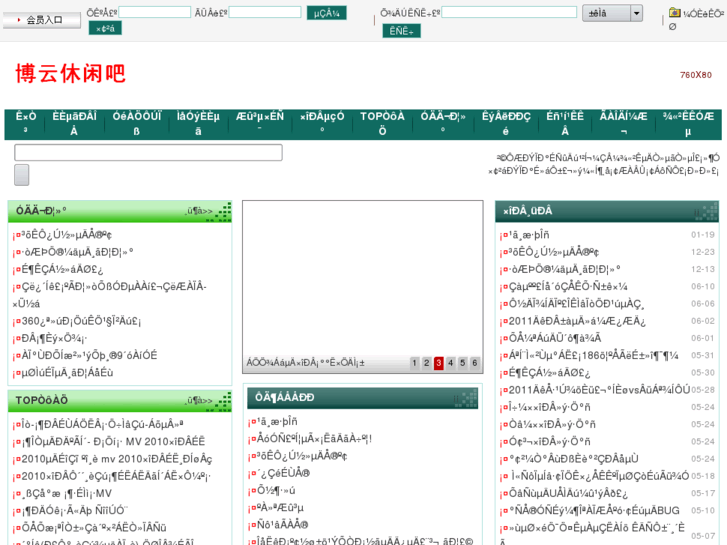The image size is (727, 545).
Task: Go to slideshow page 5
Action: point(463,363)
